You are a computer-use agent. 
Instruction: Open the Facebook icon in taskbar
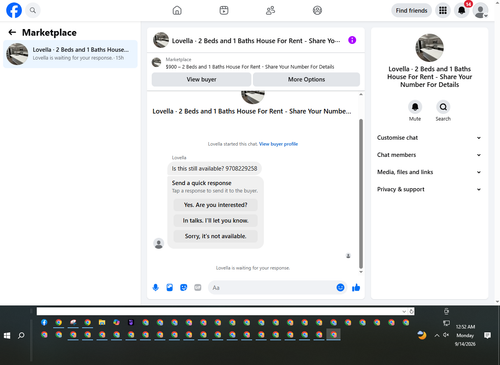[44, 322]
